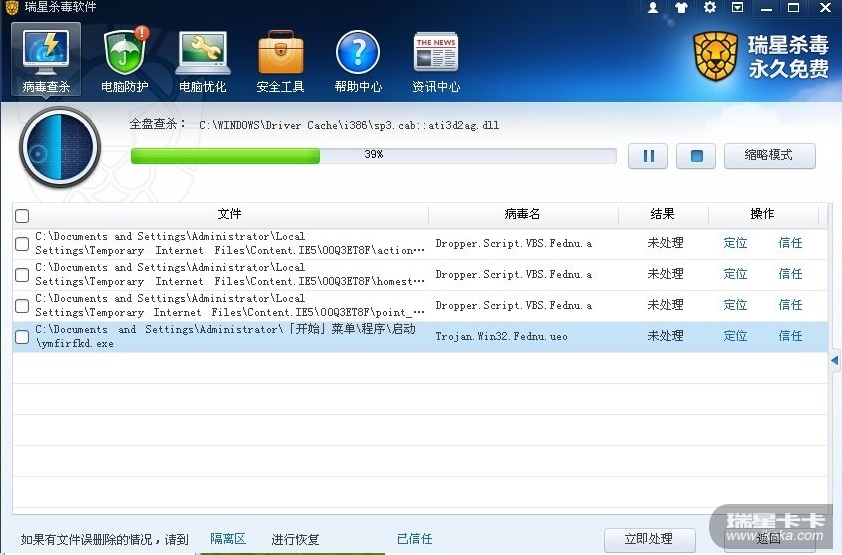Open the 病毒查杀 virus scan tab

pyautogui.click(x=46, y=60)
